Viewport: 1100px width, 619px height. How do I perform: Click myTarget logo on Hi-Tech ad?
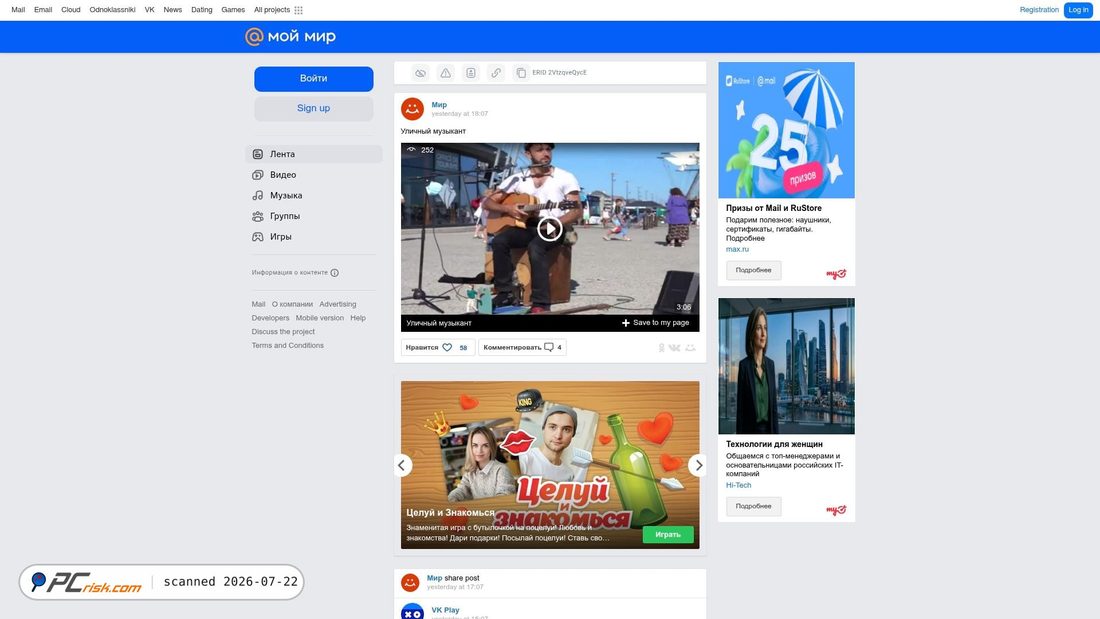836,510
